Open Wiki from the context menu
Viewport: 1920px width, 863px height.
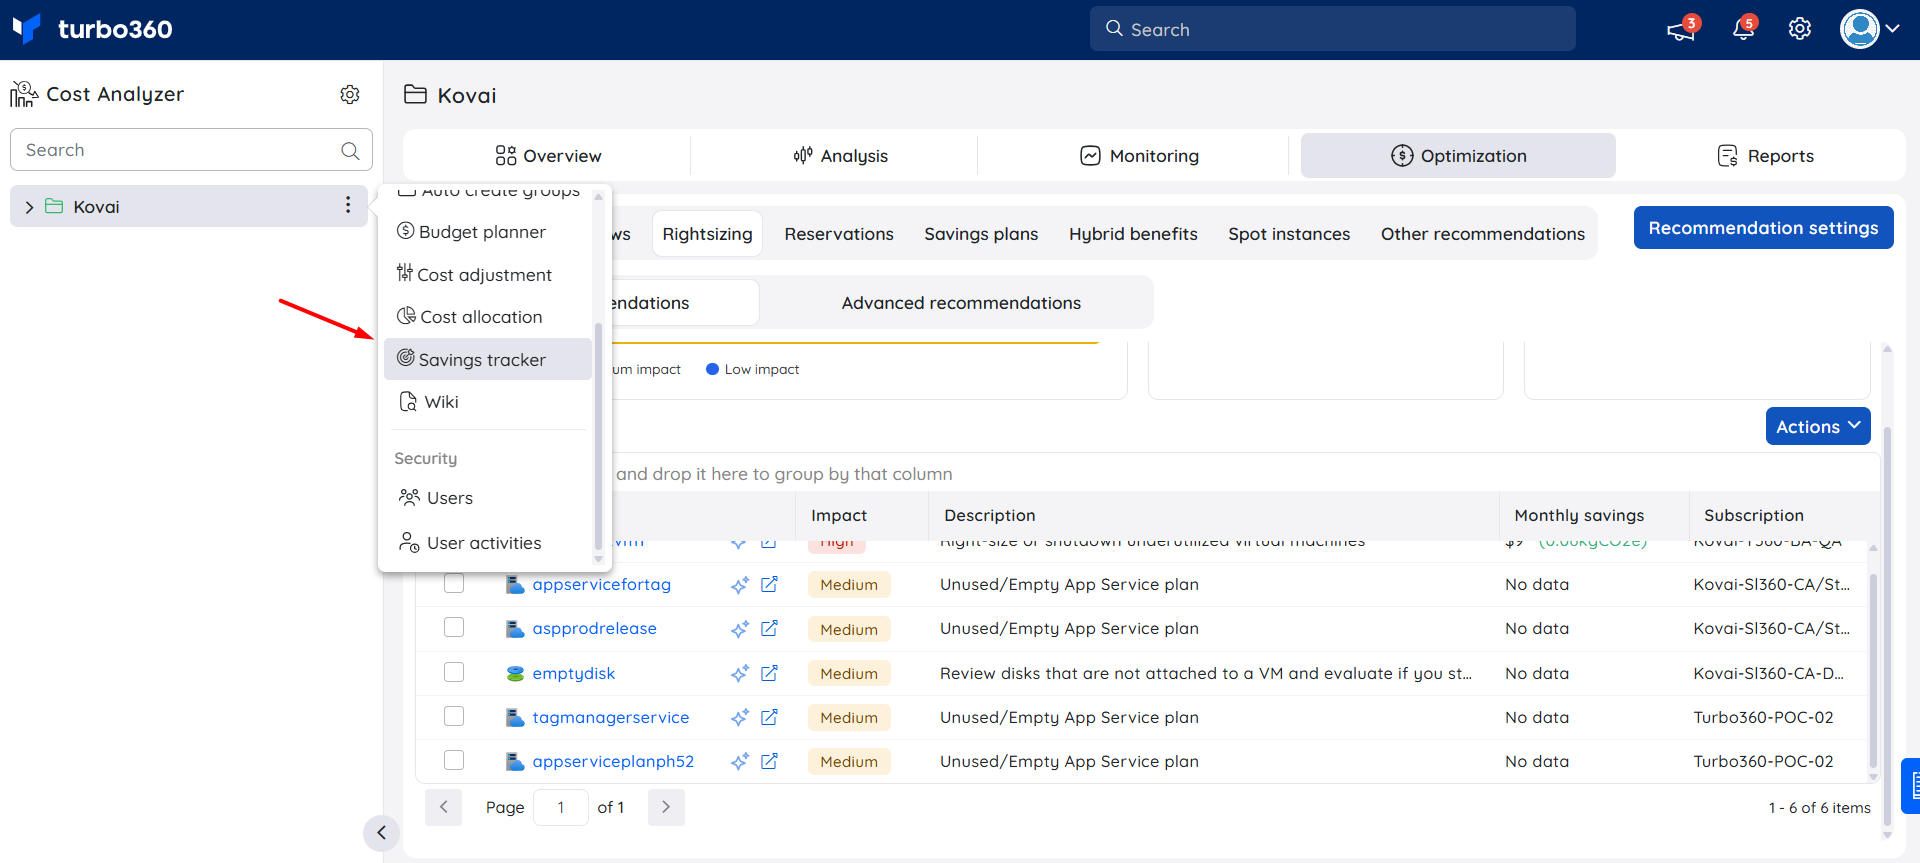(487, 402)
